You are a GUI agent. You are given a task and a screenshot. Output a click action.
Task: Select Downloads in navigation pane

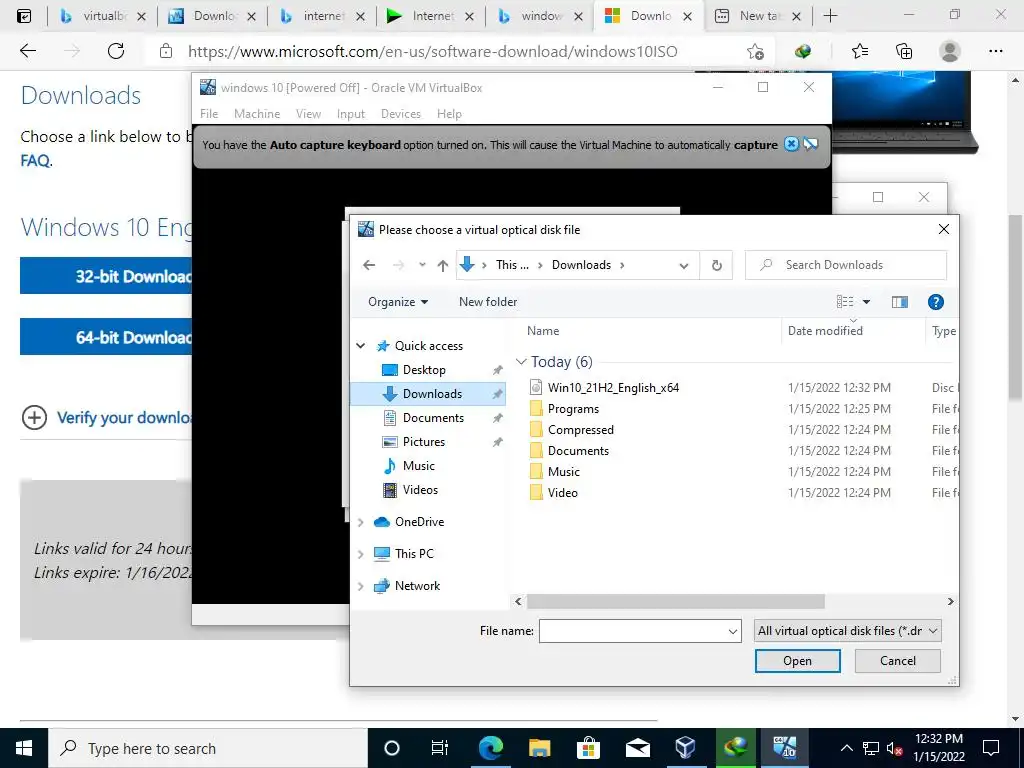tap(428, 394)
